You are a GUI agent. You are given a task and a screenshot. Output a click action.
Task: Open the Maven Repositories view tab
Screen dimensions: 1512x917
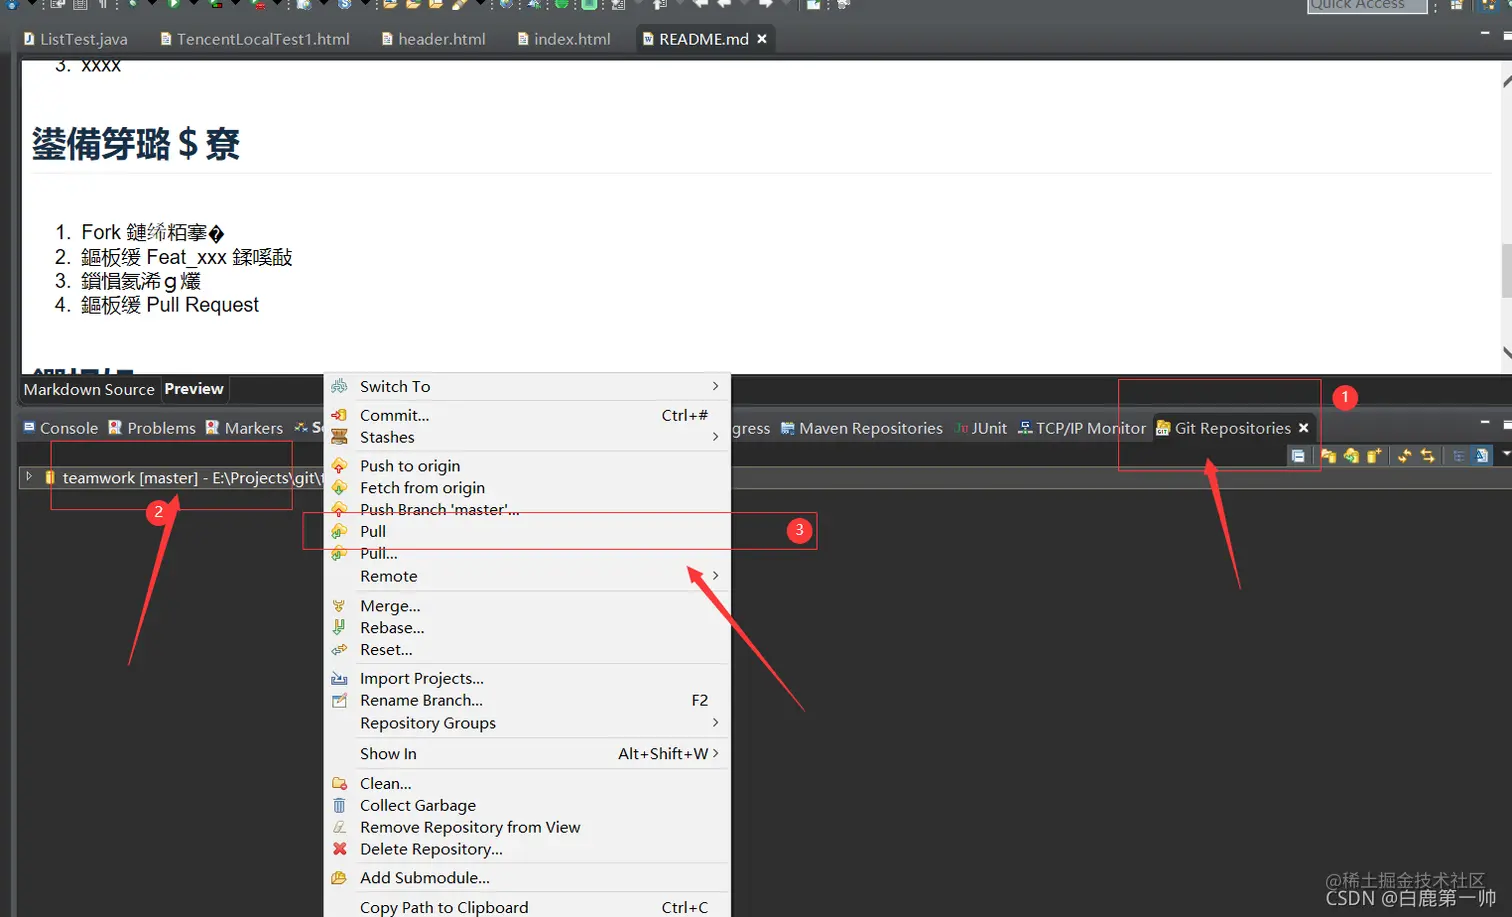862,428
